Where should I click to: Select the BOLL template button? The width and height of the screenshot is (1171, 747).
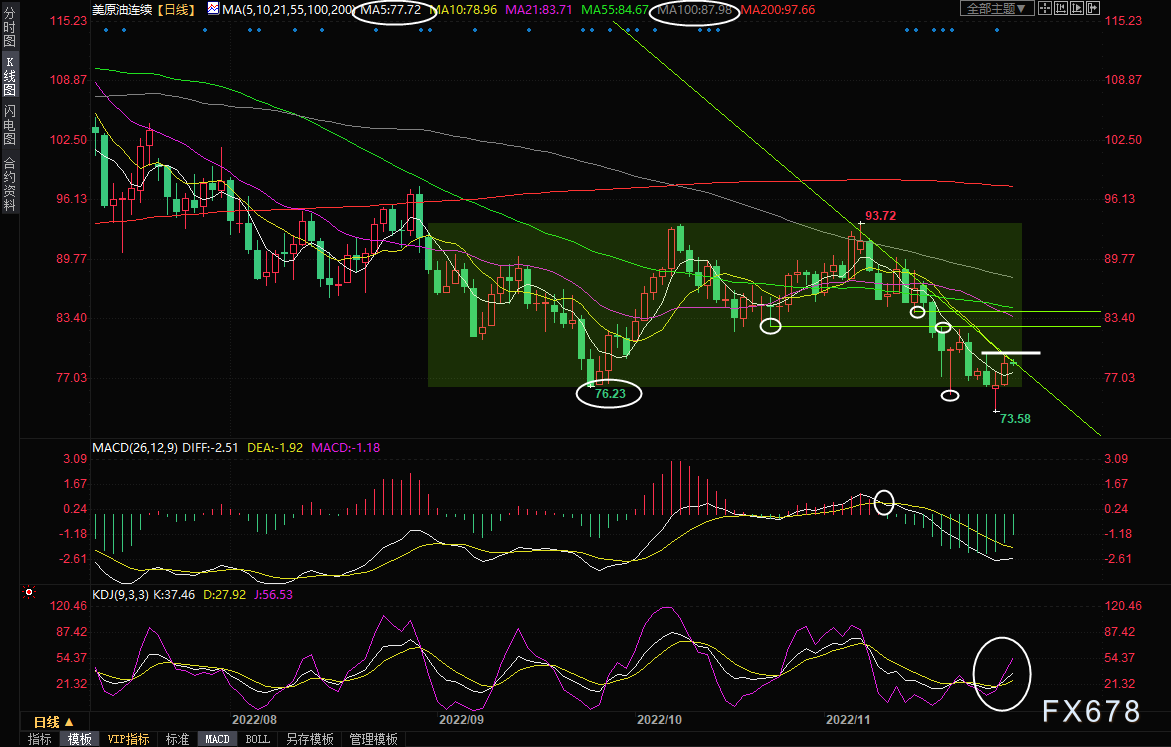pyautogui.click(x=258, y=739)
